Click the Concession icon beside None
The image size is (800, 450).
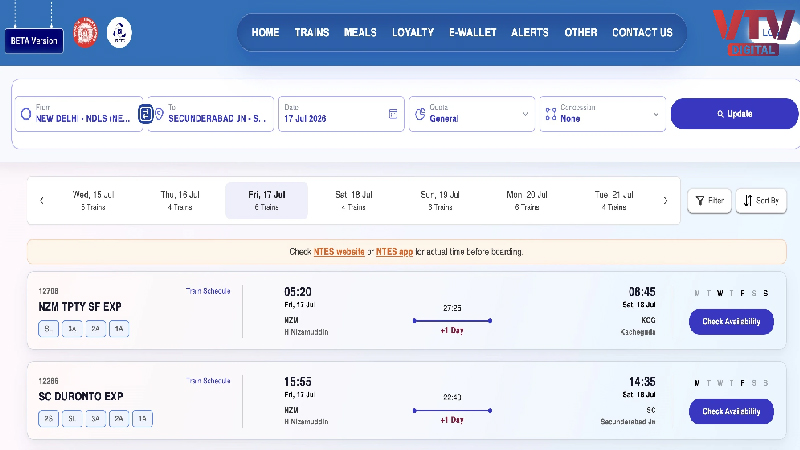click(x=551, y=114)
